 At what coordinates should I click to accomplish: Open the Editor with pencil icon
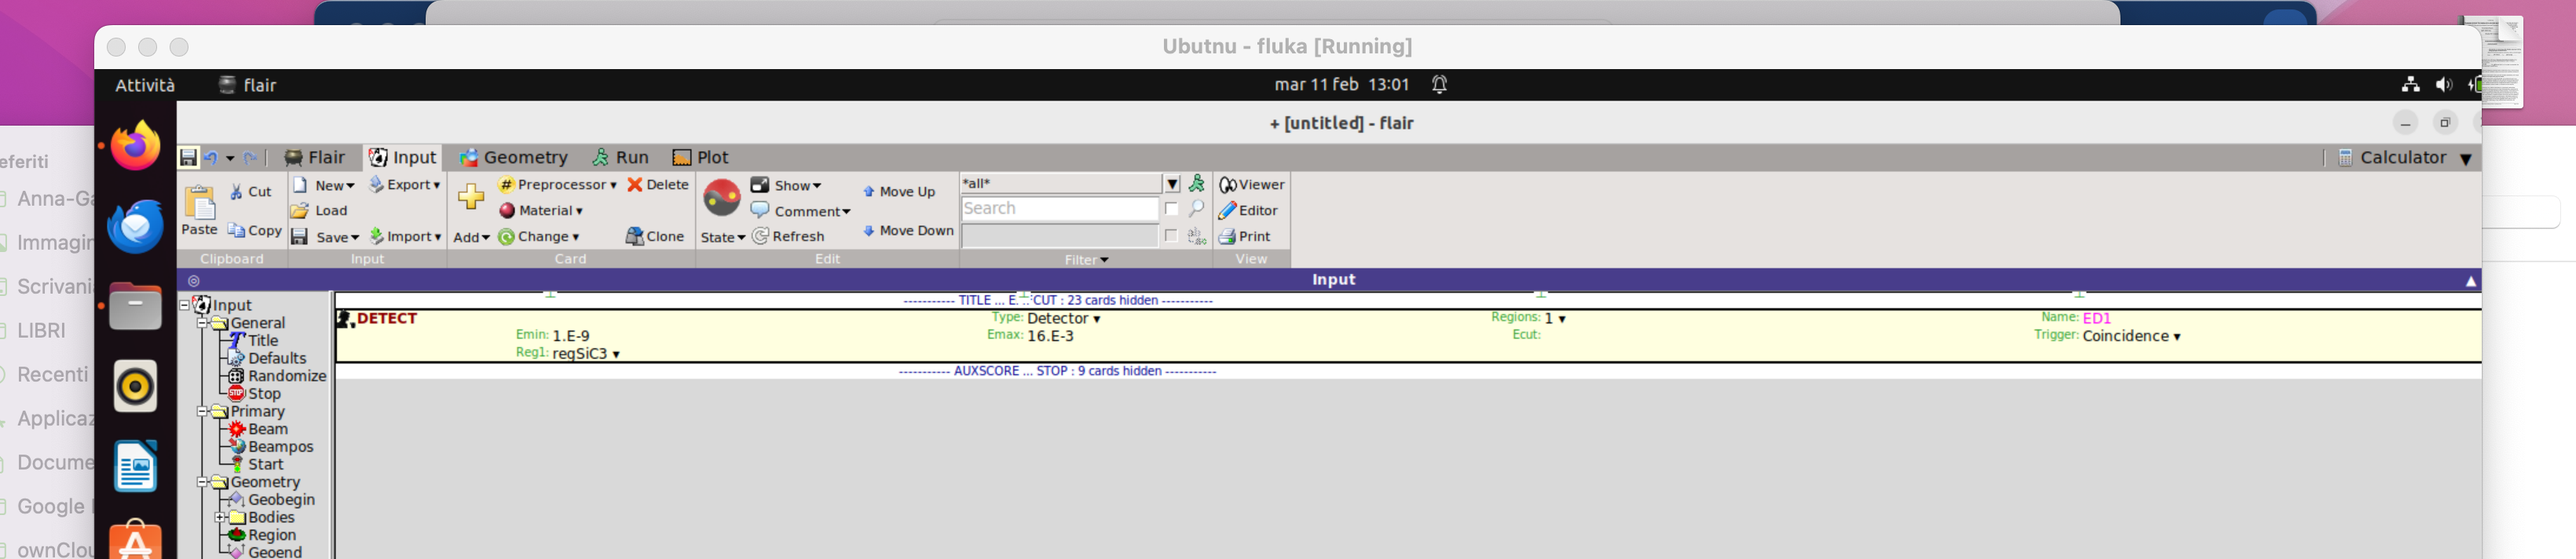coord(1248,210)
